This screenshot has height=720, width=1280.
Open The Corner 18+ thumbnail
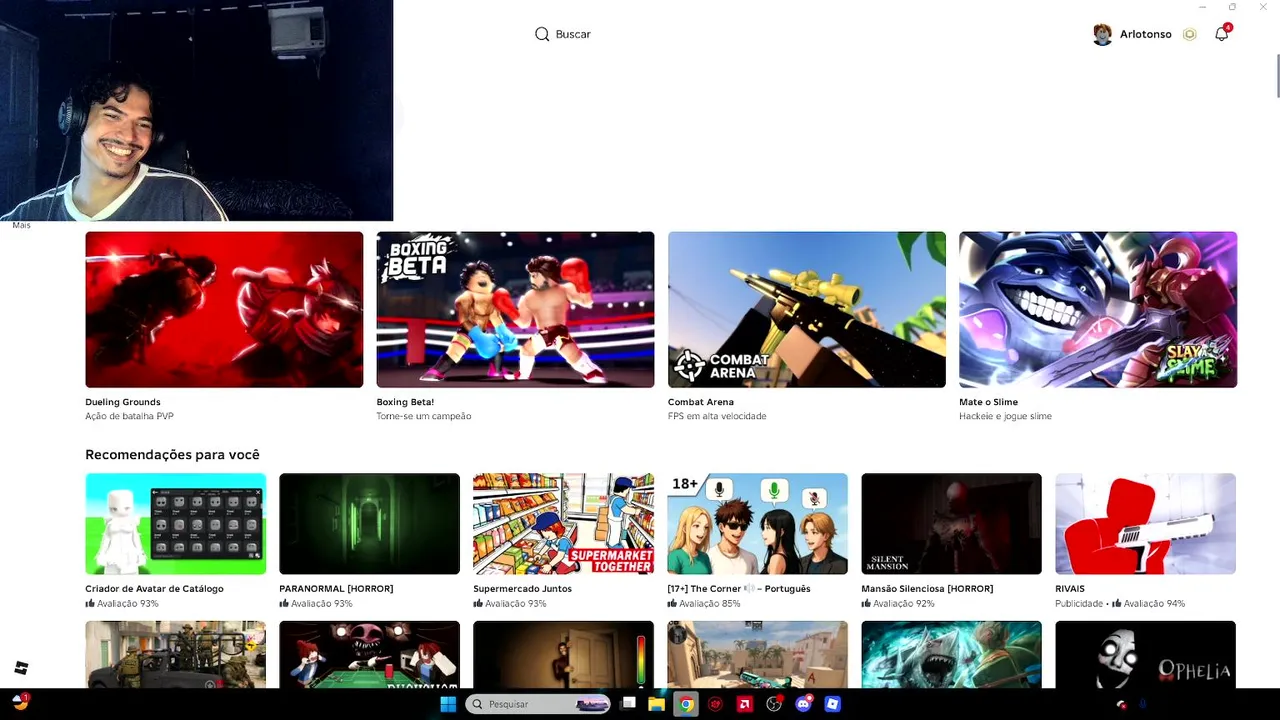(757, 524)
